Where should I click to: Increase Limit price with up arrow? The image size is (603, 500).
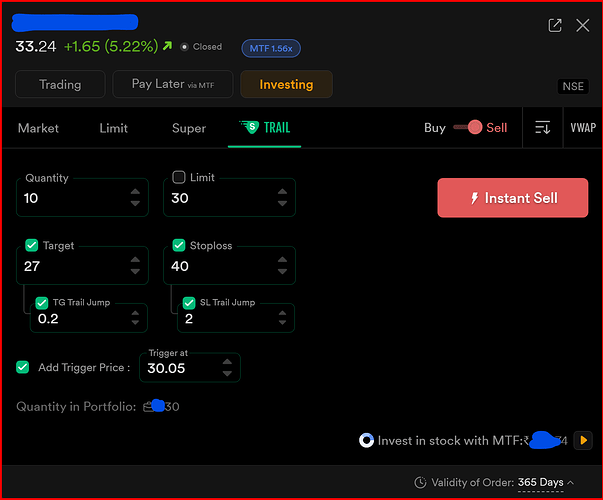pos(282,192)
